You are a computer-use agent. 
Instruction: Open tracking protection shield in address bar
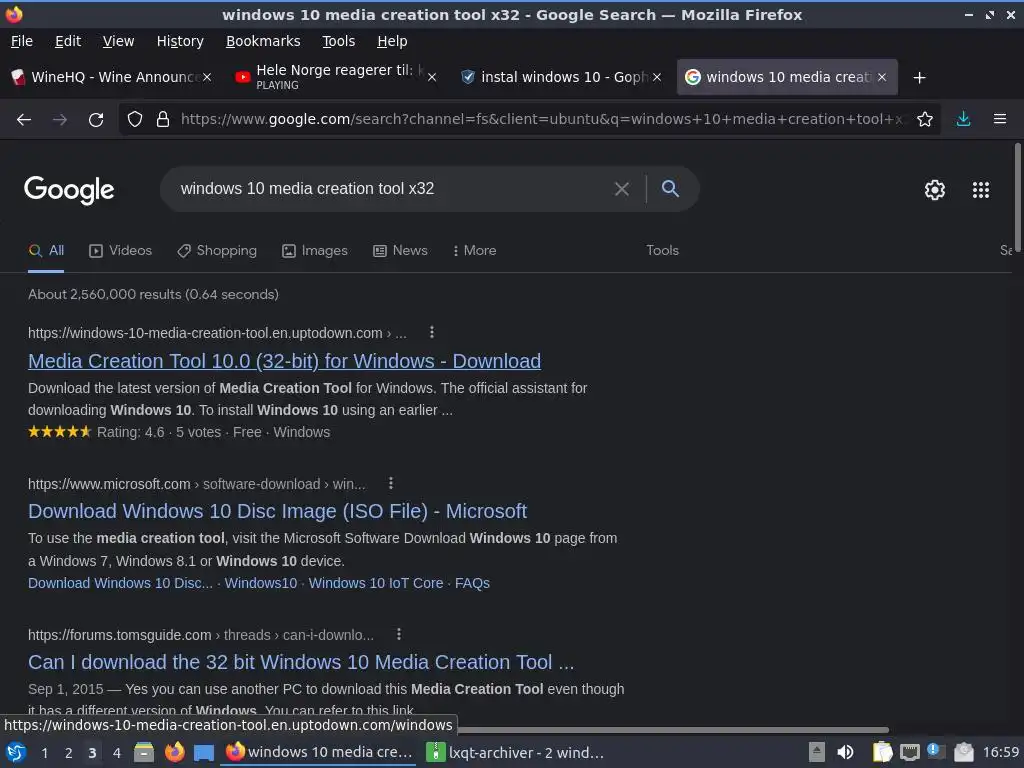pos(135,119)
